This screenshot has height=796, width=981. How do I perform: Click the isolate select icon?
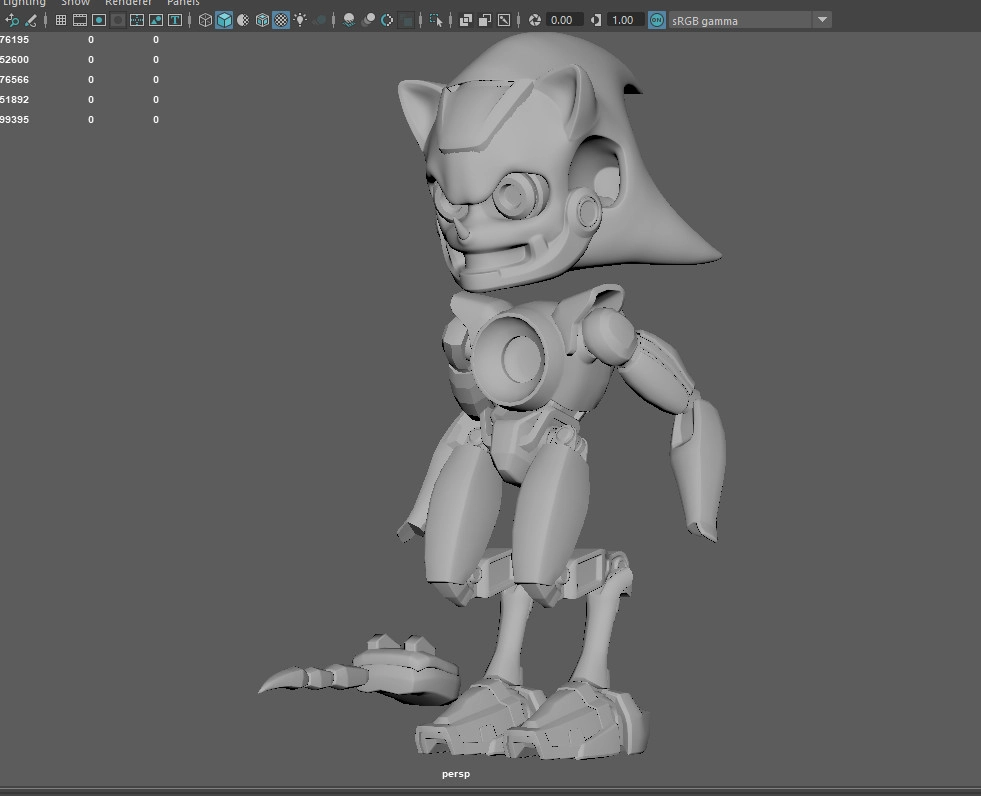click(x=436, y=20)
